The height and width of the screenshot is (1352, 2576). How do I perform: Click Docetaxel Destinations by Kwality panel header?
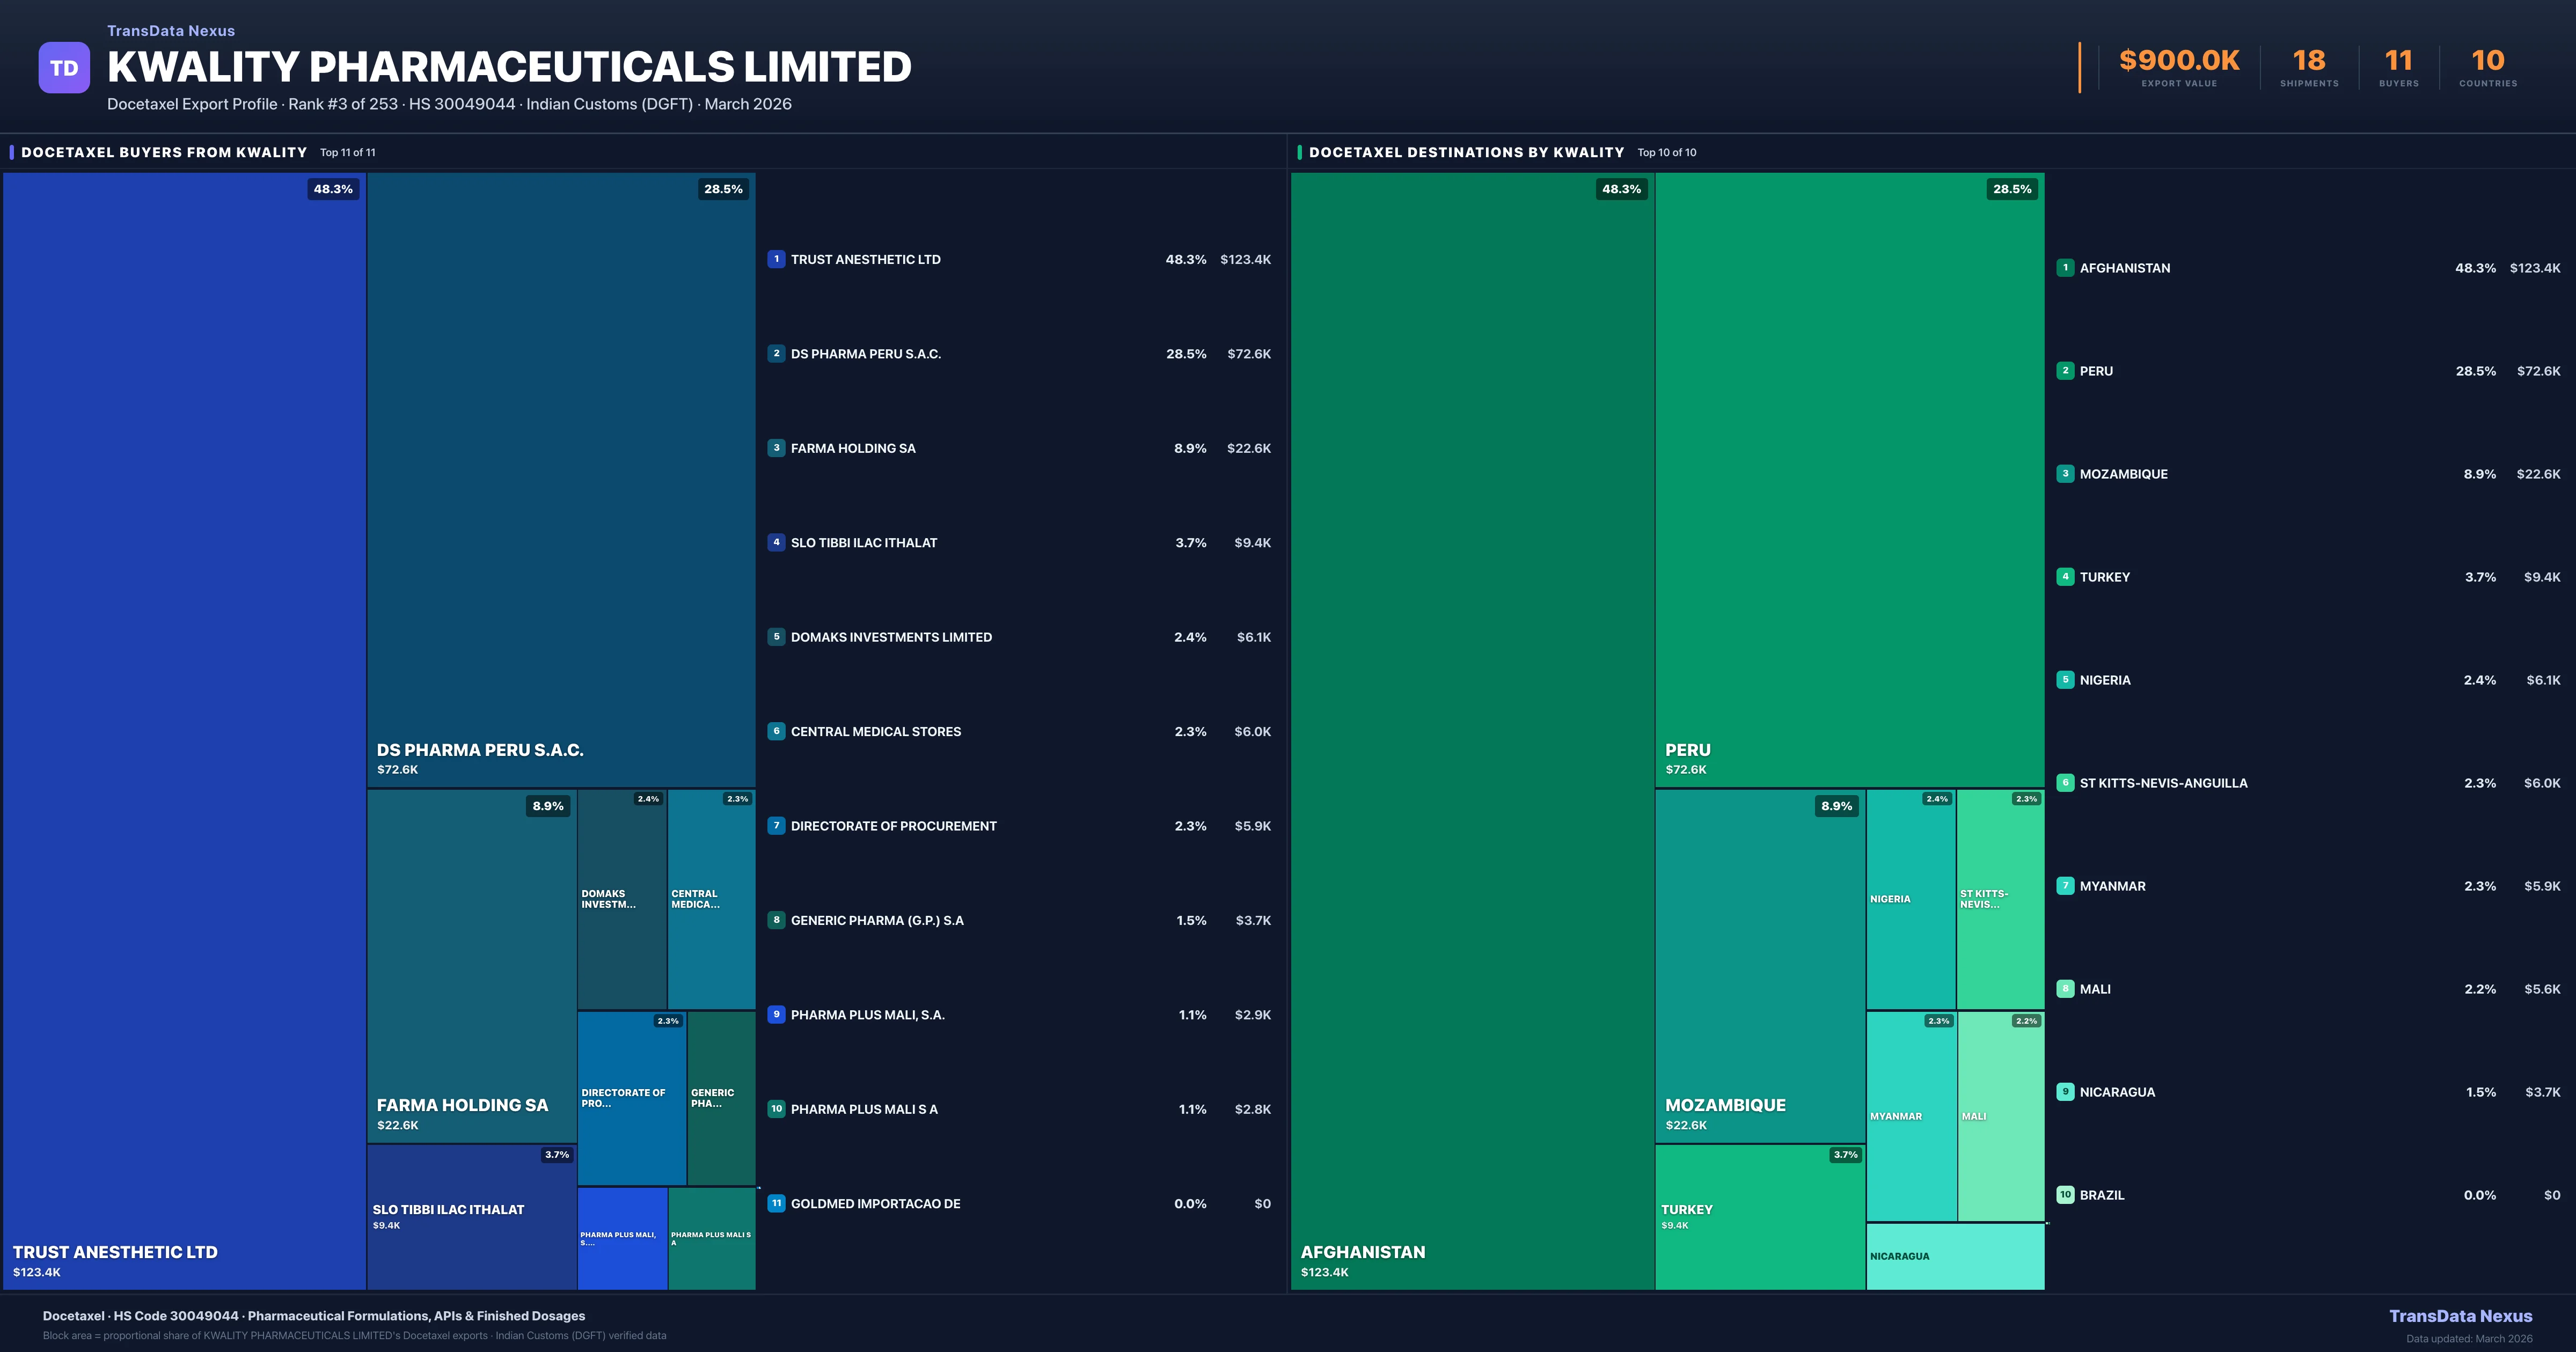(x=1466, y=152)
